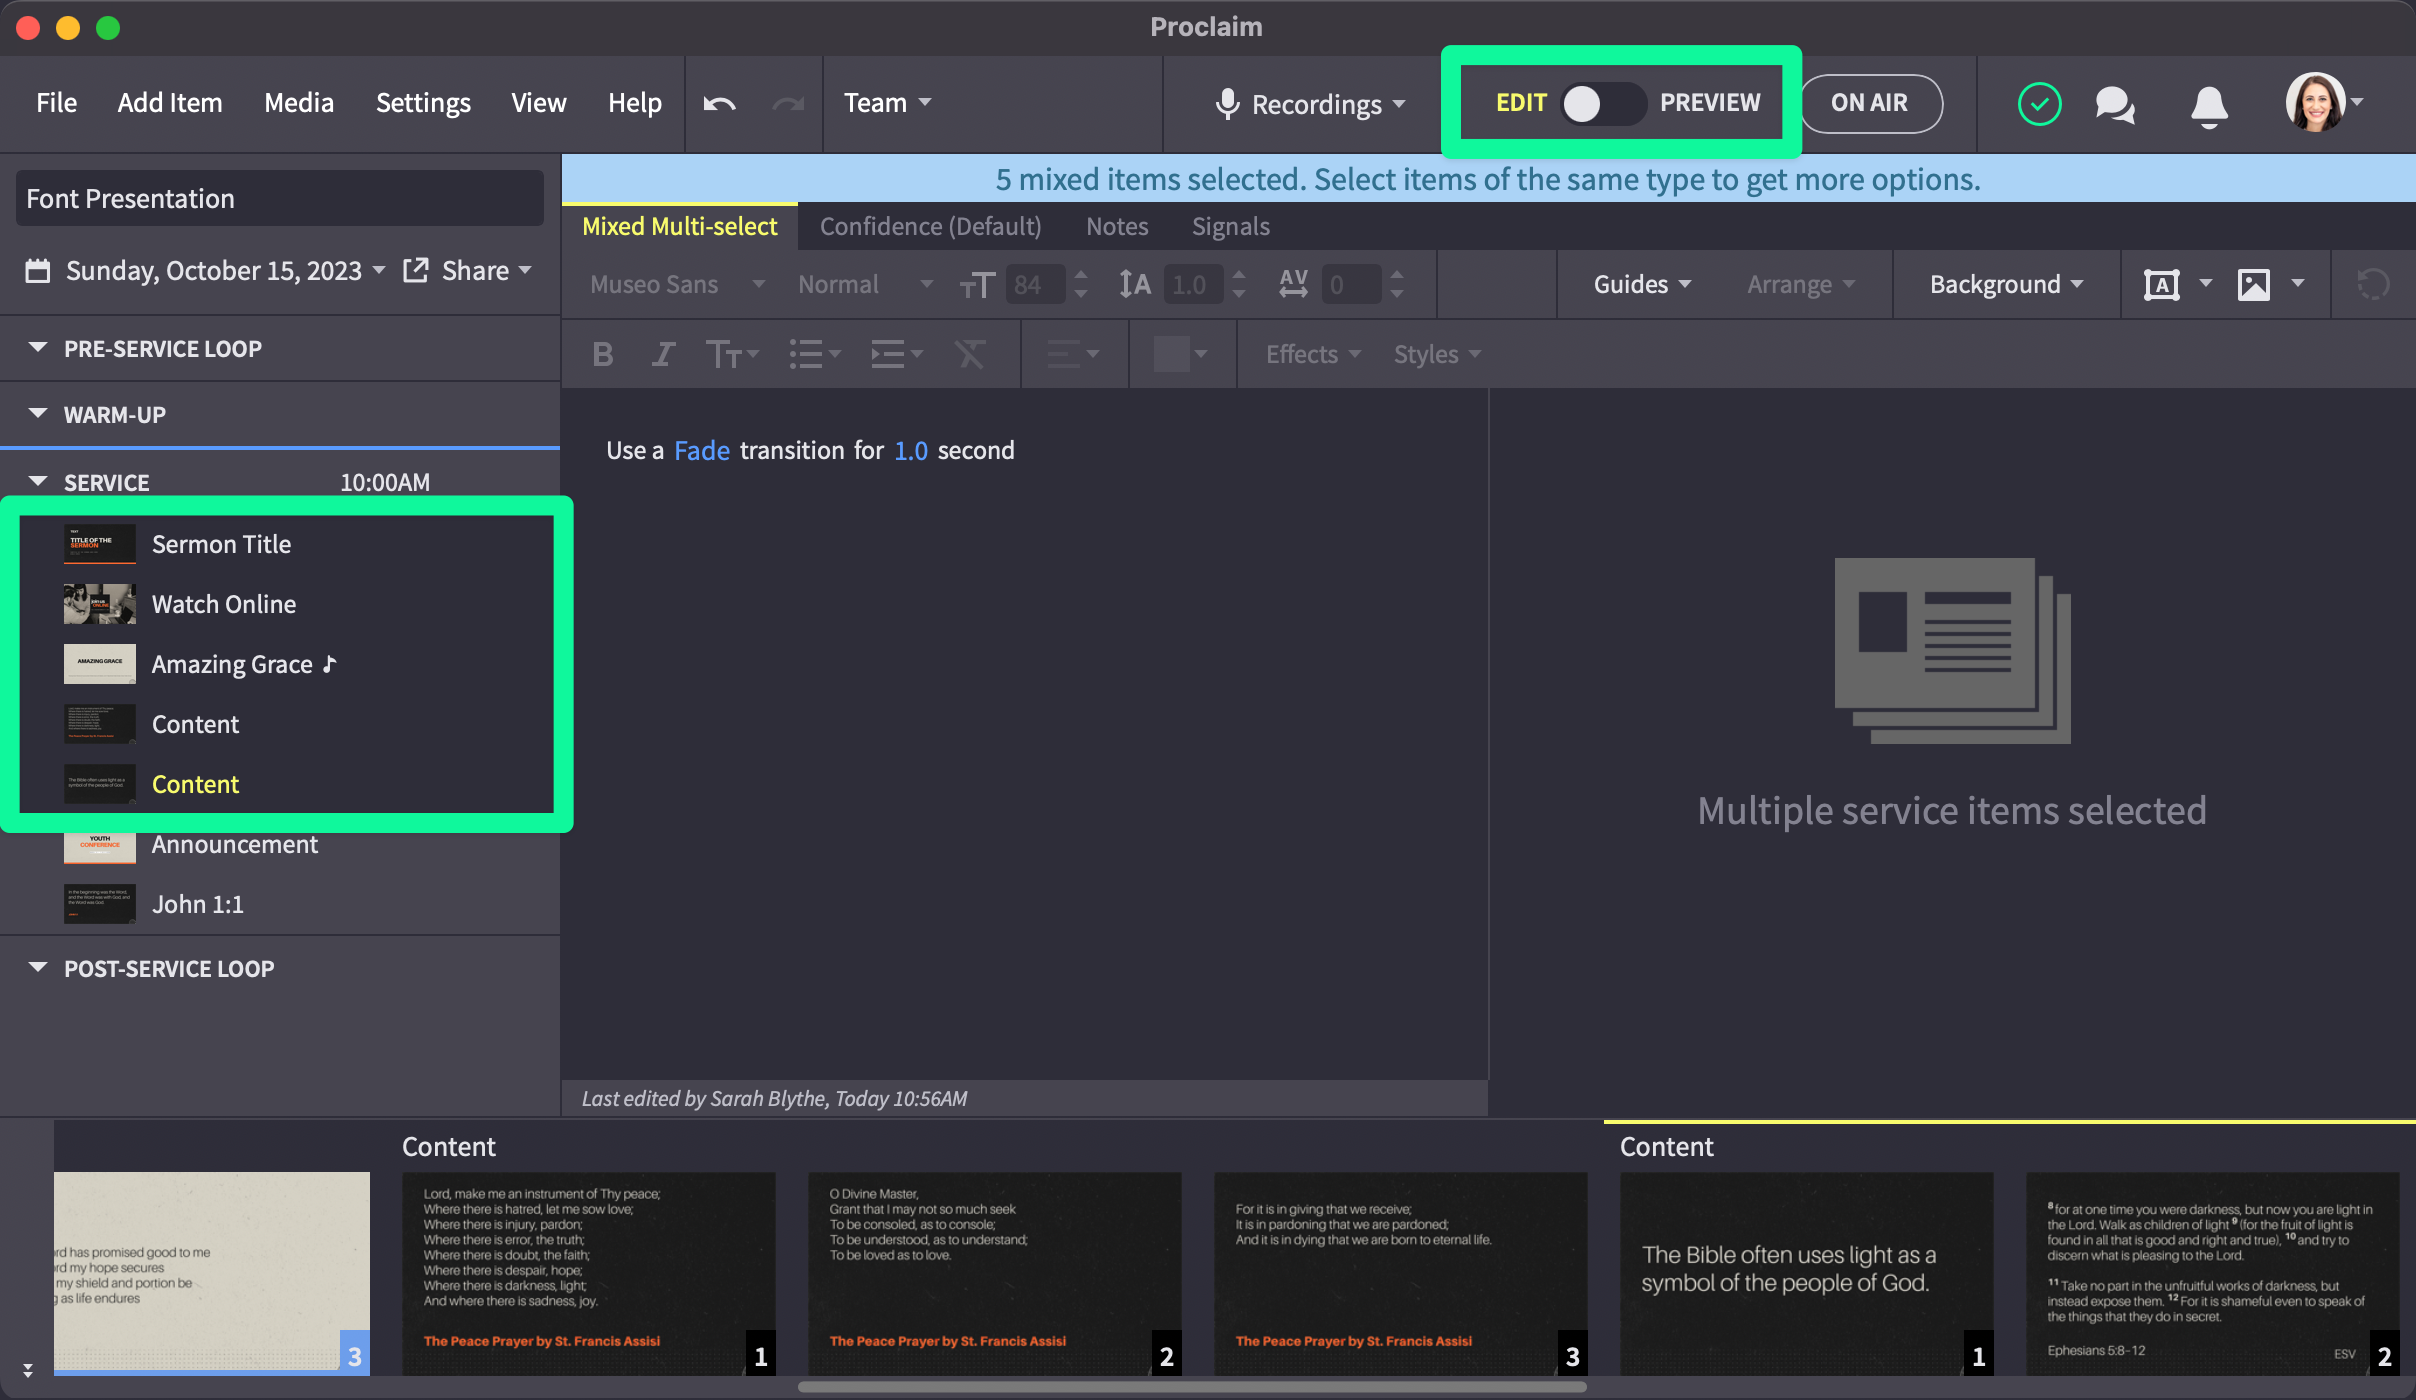Open the Museo Sans font dropdown
2416x1400 pixels.
point(678,285)
